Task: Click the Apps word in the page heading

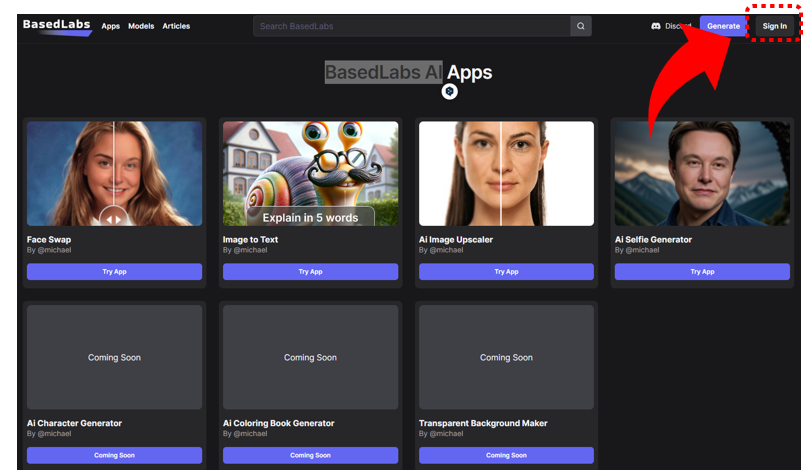Action: (470, 73)
